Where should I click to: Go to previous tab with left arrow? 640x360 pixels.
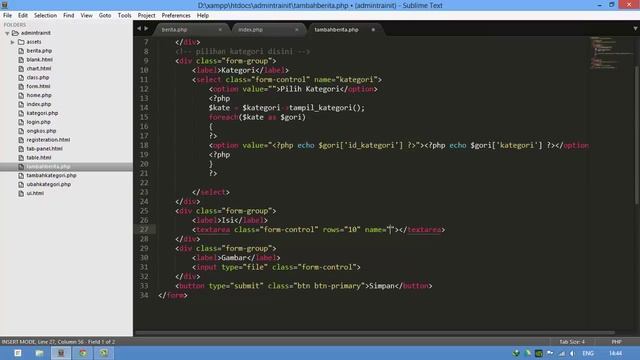pos(139,29)
